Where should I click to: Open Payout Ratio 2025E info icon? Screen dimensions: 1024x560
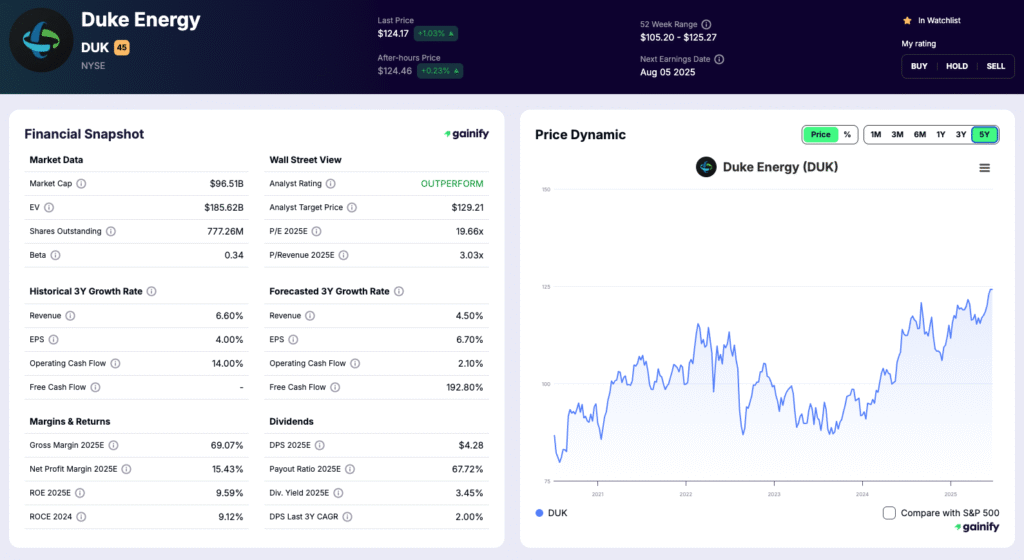point(350,469)
